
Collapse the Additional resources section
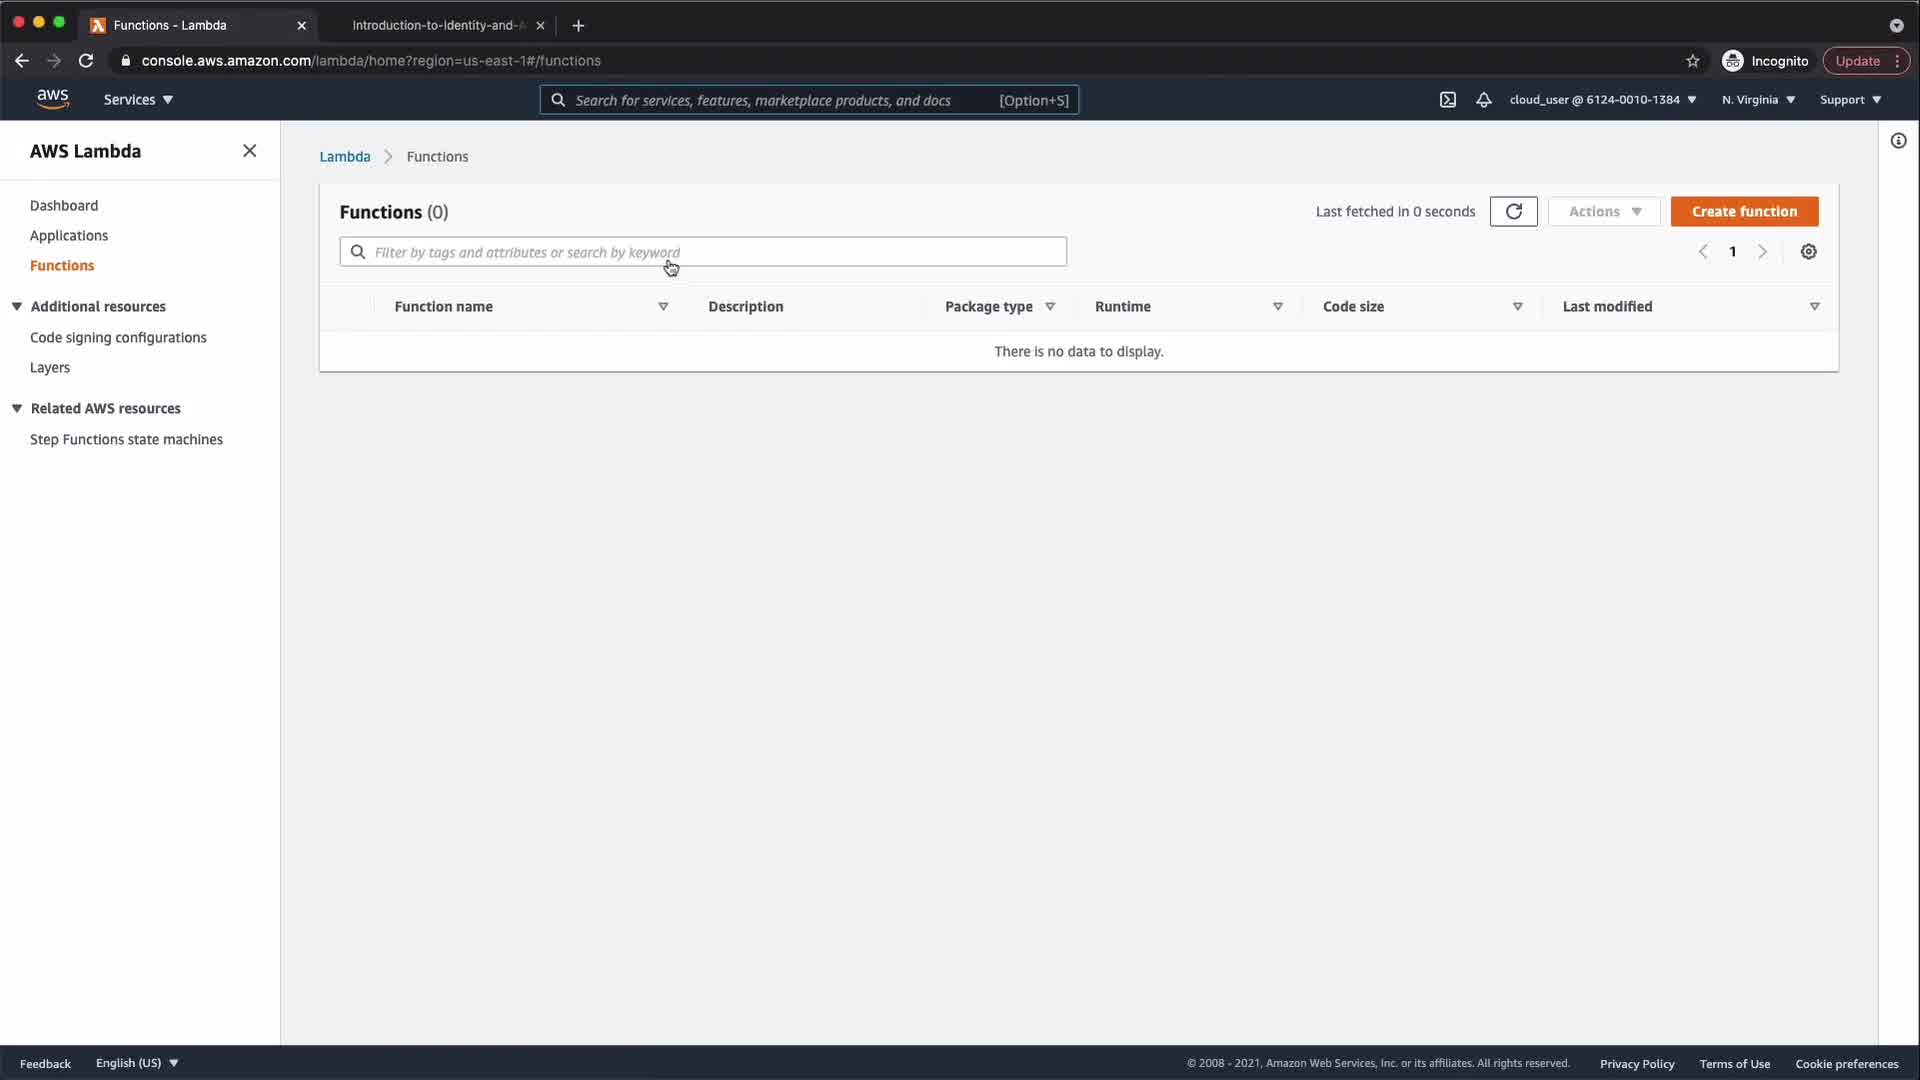(17, 306)
